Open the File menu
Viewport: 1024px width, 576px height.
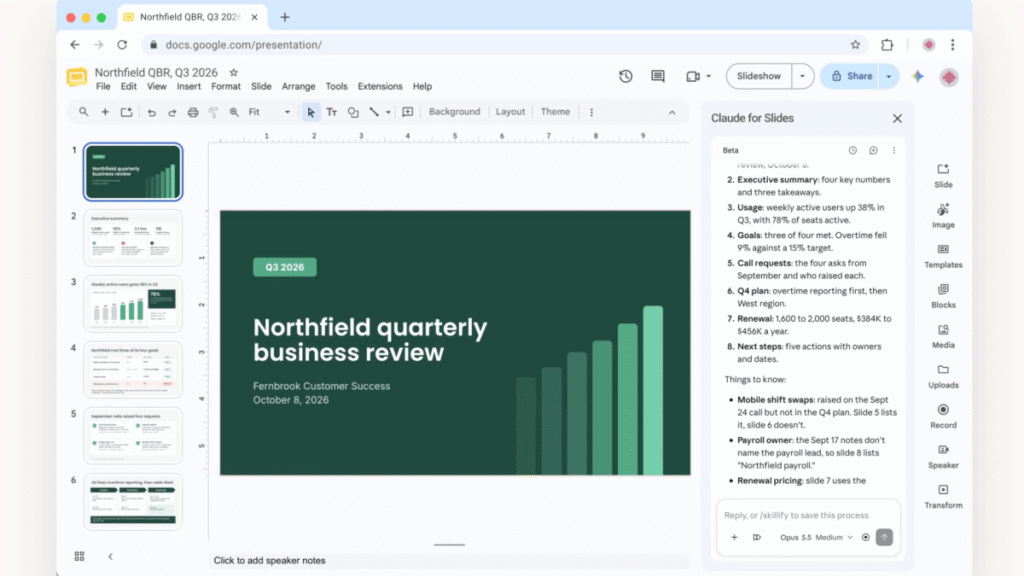[103, 86]
